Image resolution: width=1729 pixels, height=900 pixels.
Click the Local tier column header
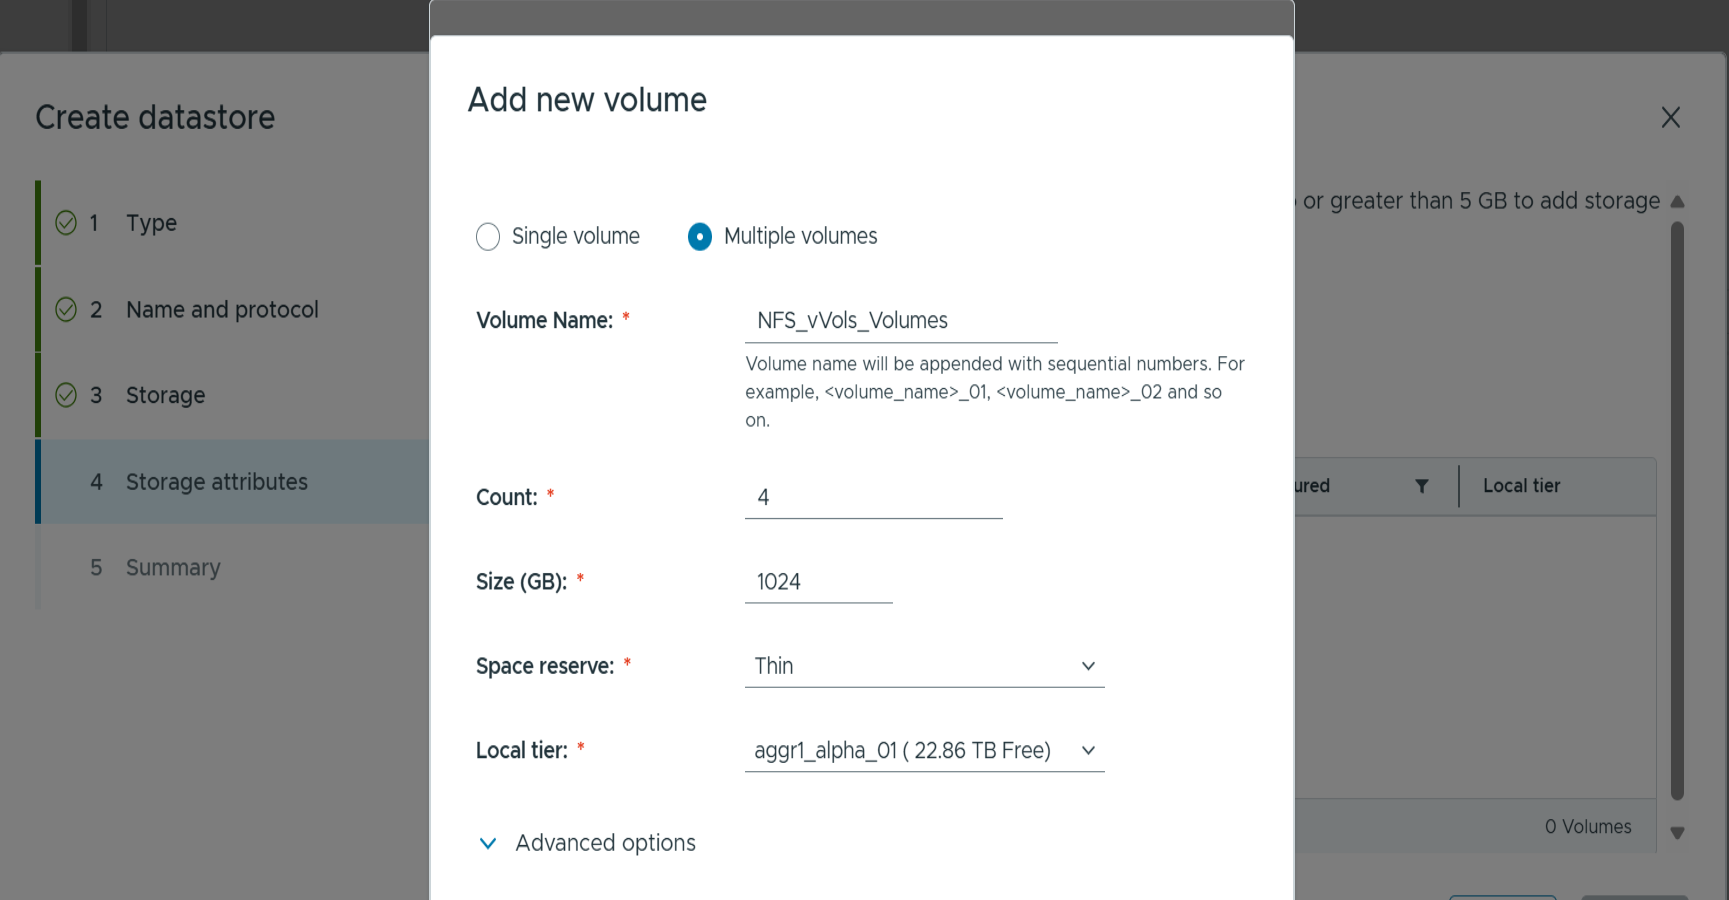point(1521,486)
